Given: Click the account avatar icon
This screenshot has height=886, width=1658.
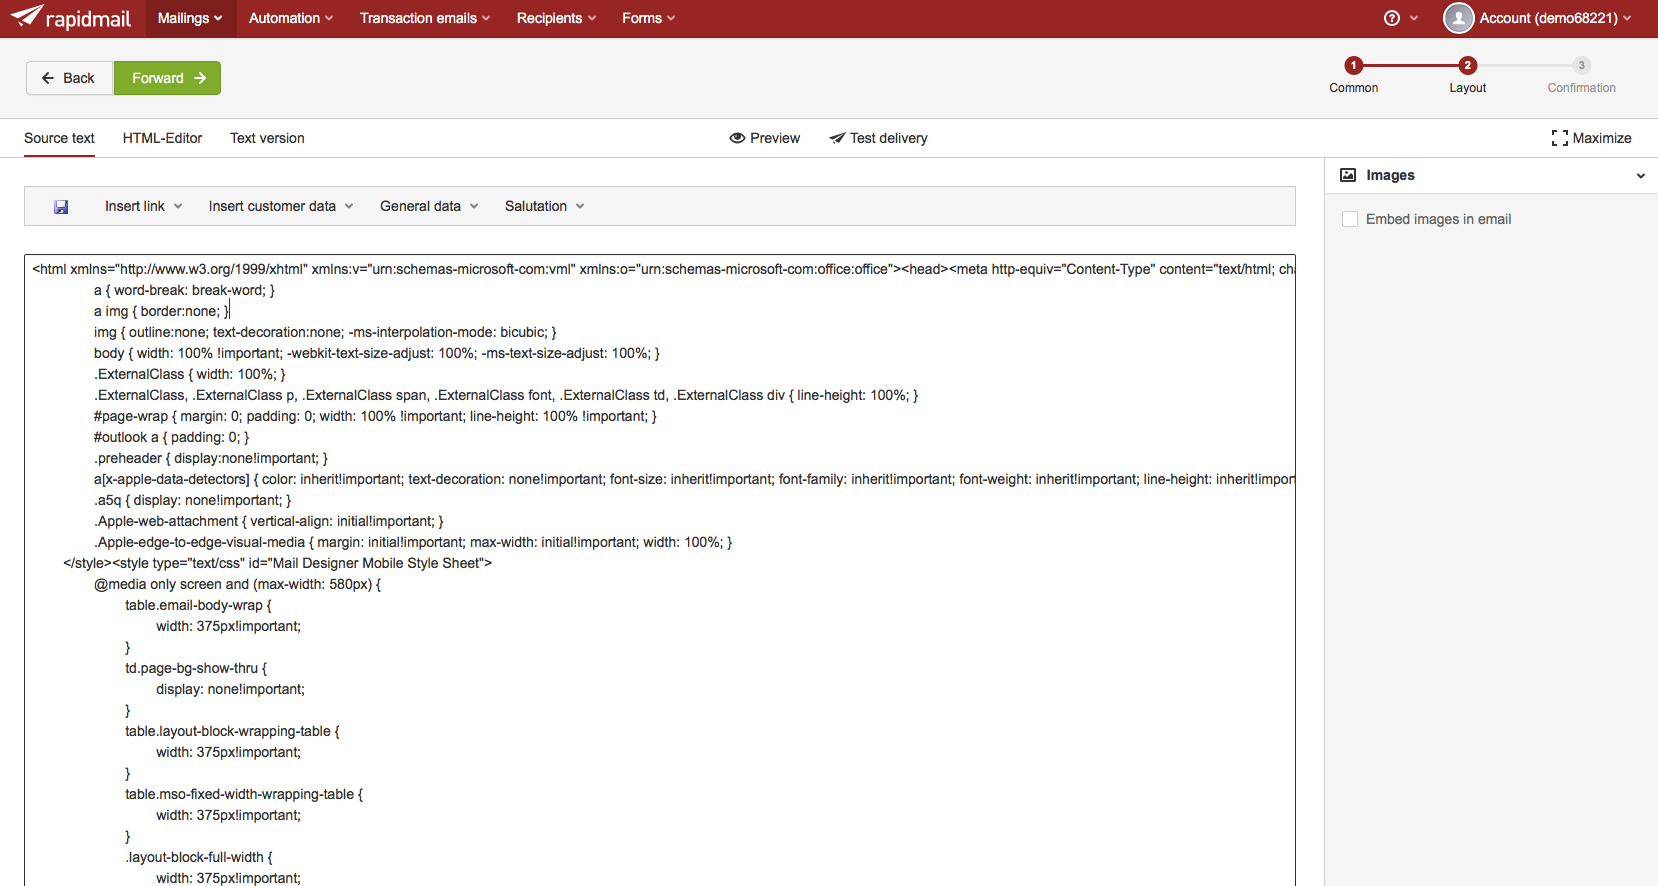Looking at the screenshot, I should pyautogui.click(x=1459, y=18).
